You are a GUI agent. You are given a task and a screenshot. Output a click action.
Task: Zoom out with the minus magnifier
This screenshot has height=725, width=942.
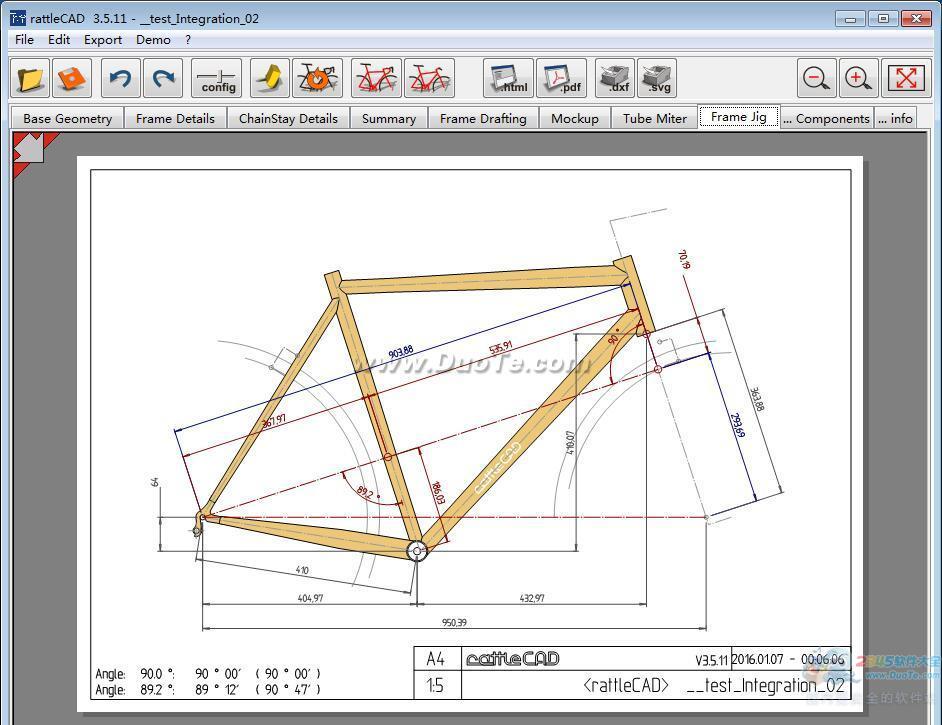click(x=816, y=78)
